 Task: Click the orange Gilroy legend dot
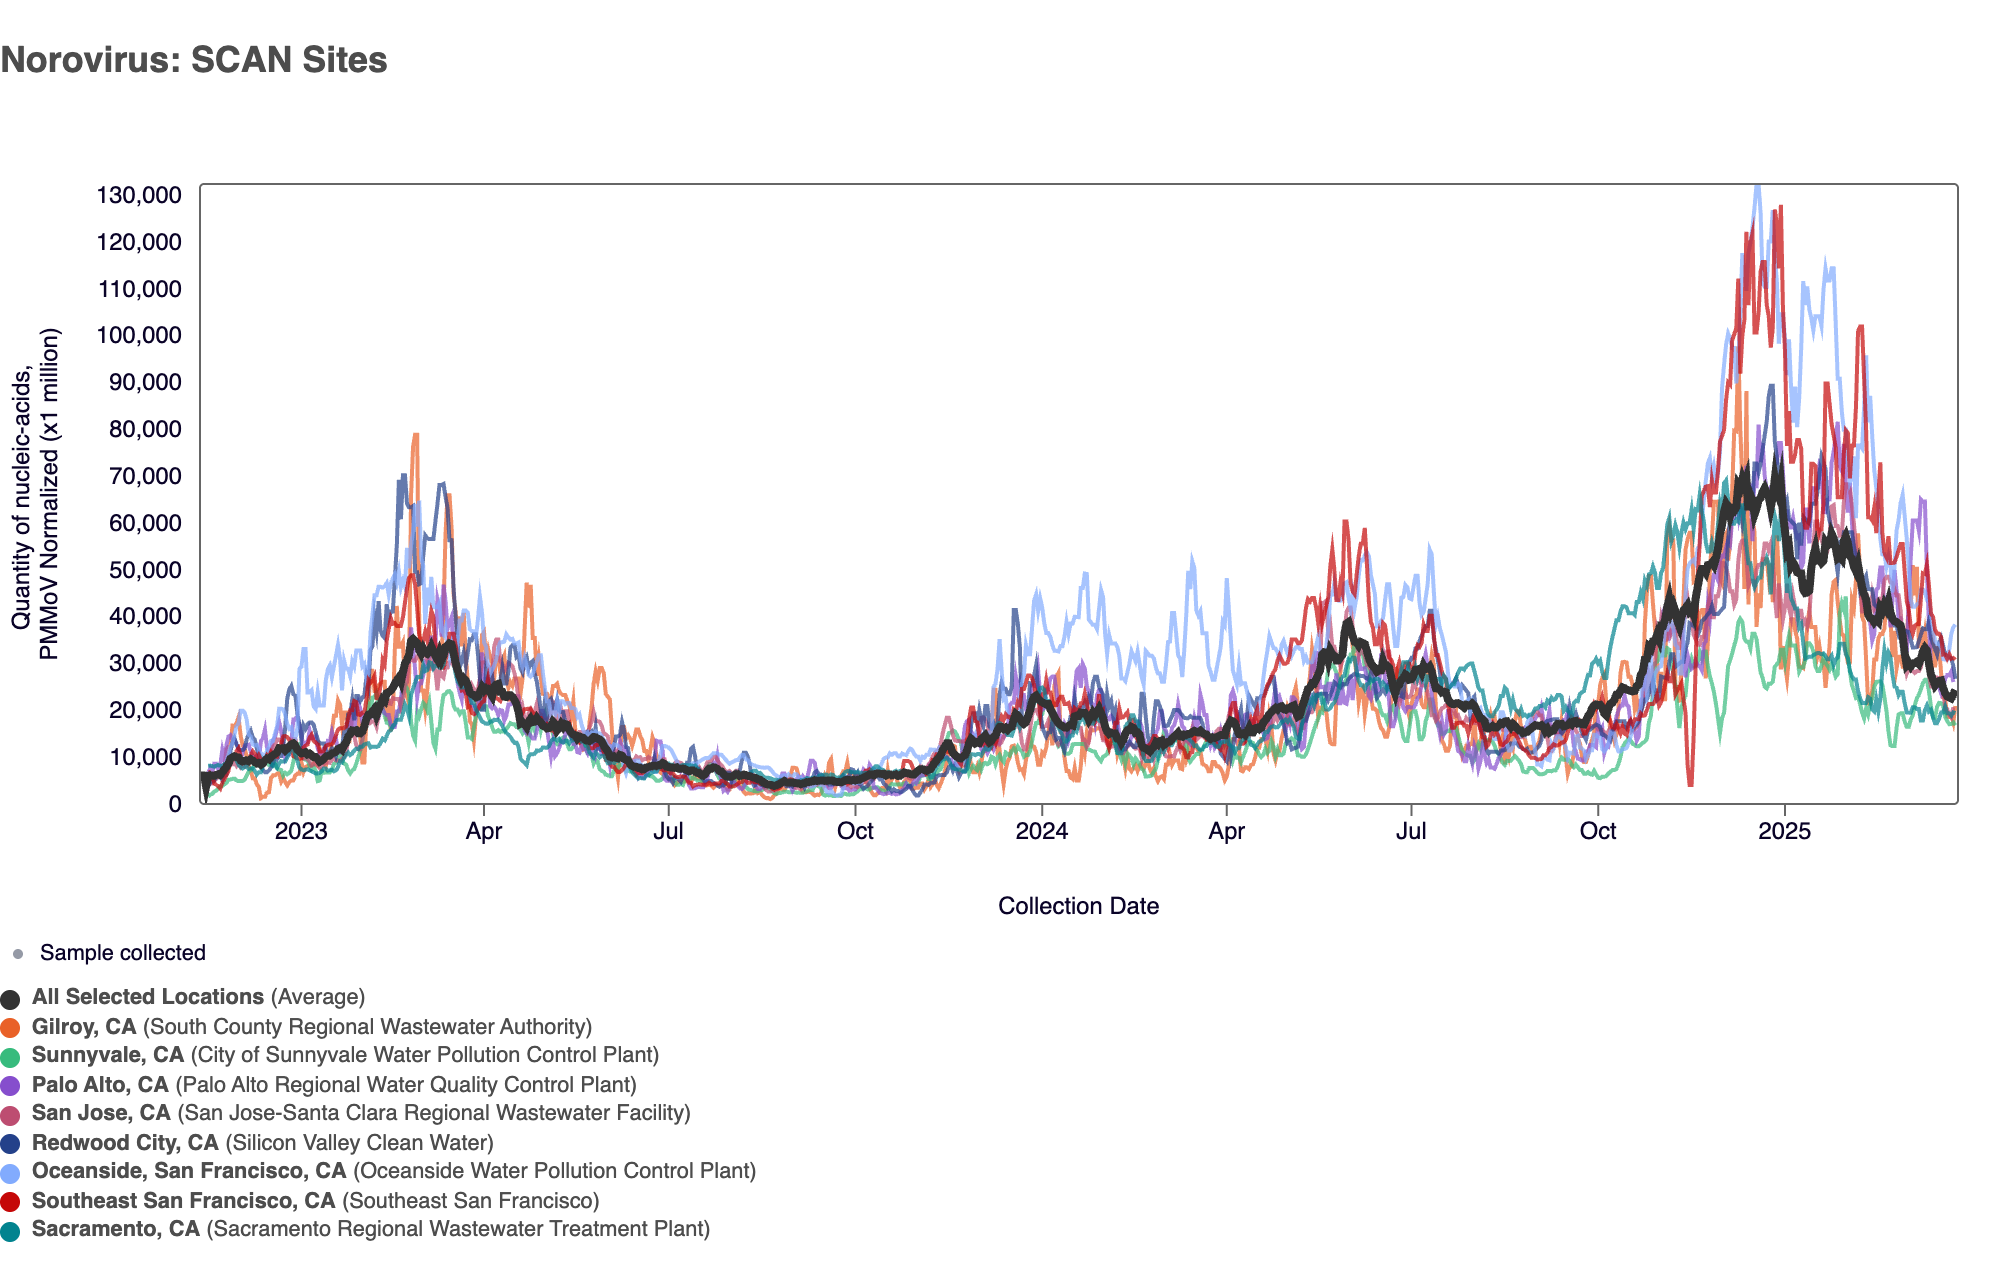pos(11,1028)
